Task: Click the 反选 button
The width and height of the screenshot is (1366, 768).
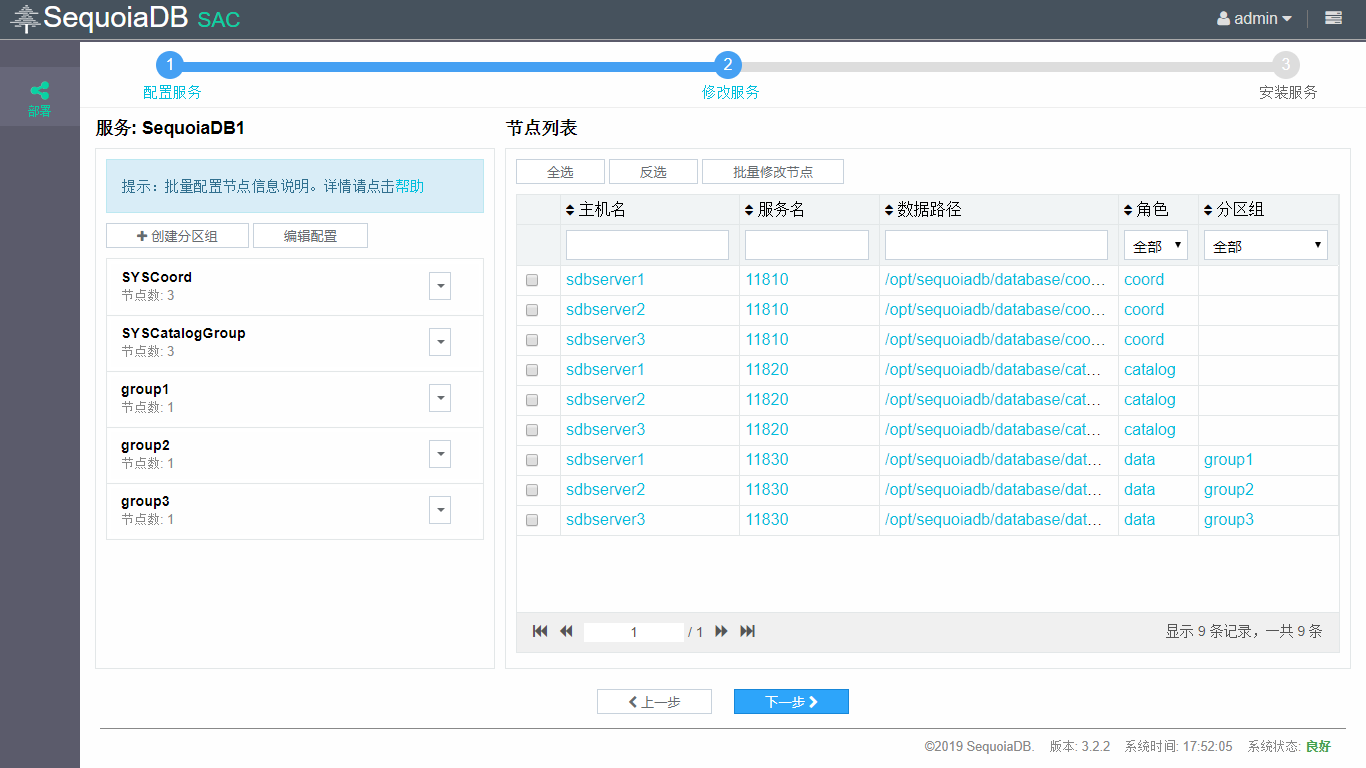Action: pyautogui.click(x=653, y=172)
